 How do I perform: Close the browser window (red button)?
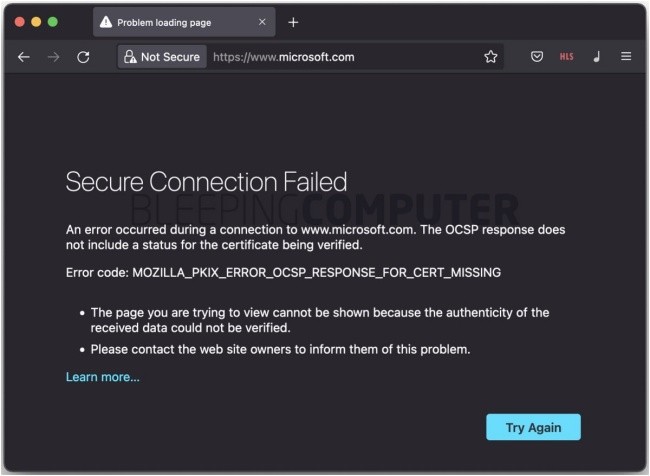[18, 21]
